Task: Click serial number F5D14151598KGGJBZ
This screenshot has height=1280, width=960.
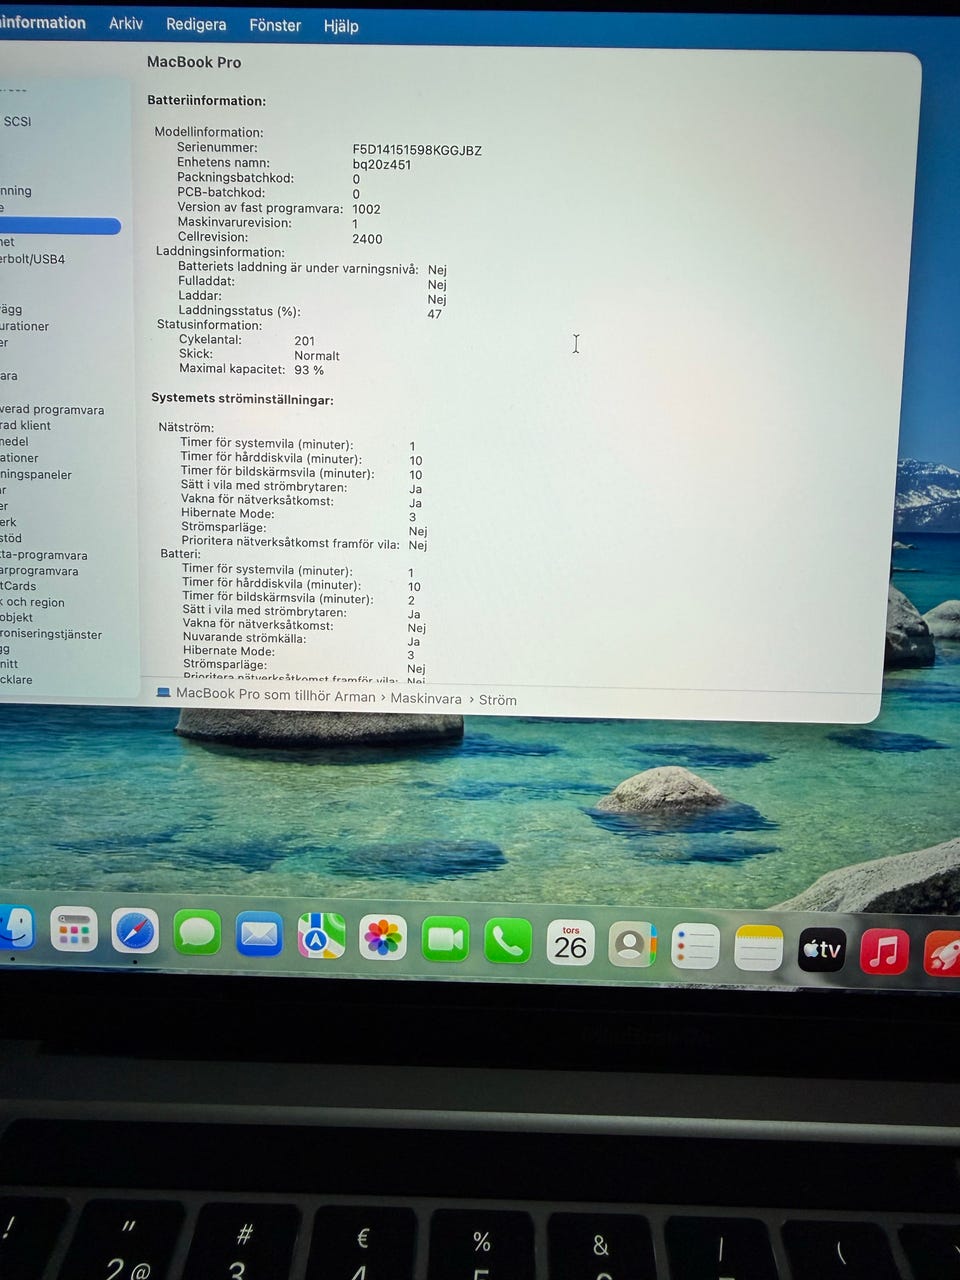Action: tap(417, 150)
